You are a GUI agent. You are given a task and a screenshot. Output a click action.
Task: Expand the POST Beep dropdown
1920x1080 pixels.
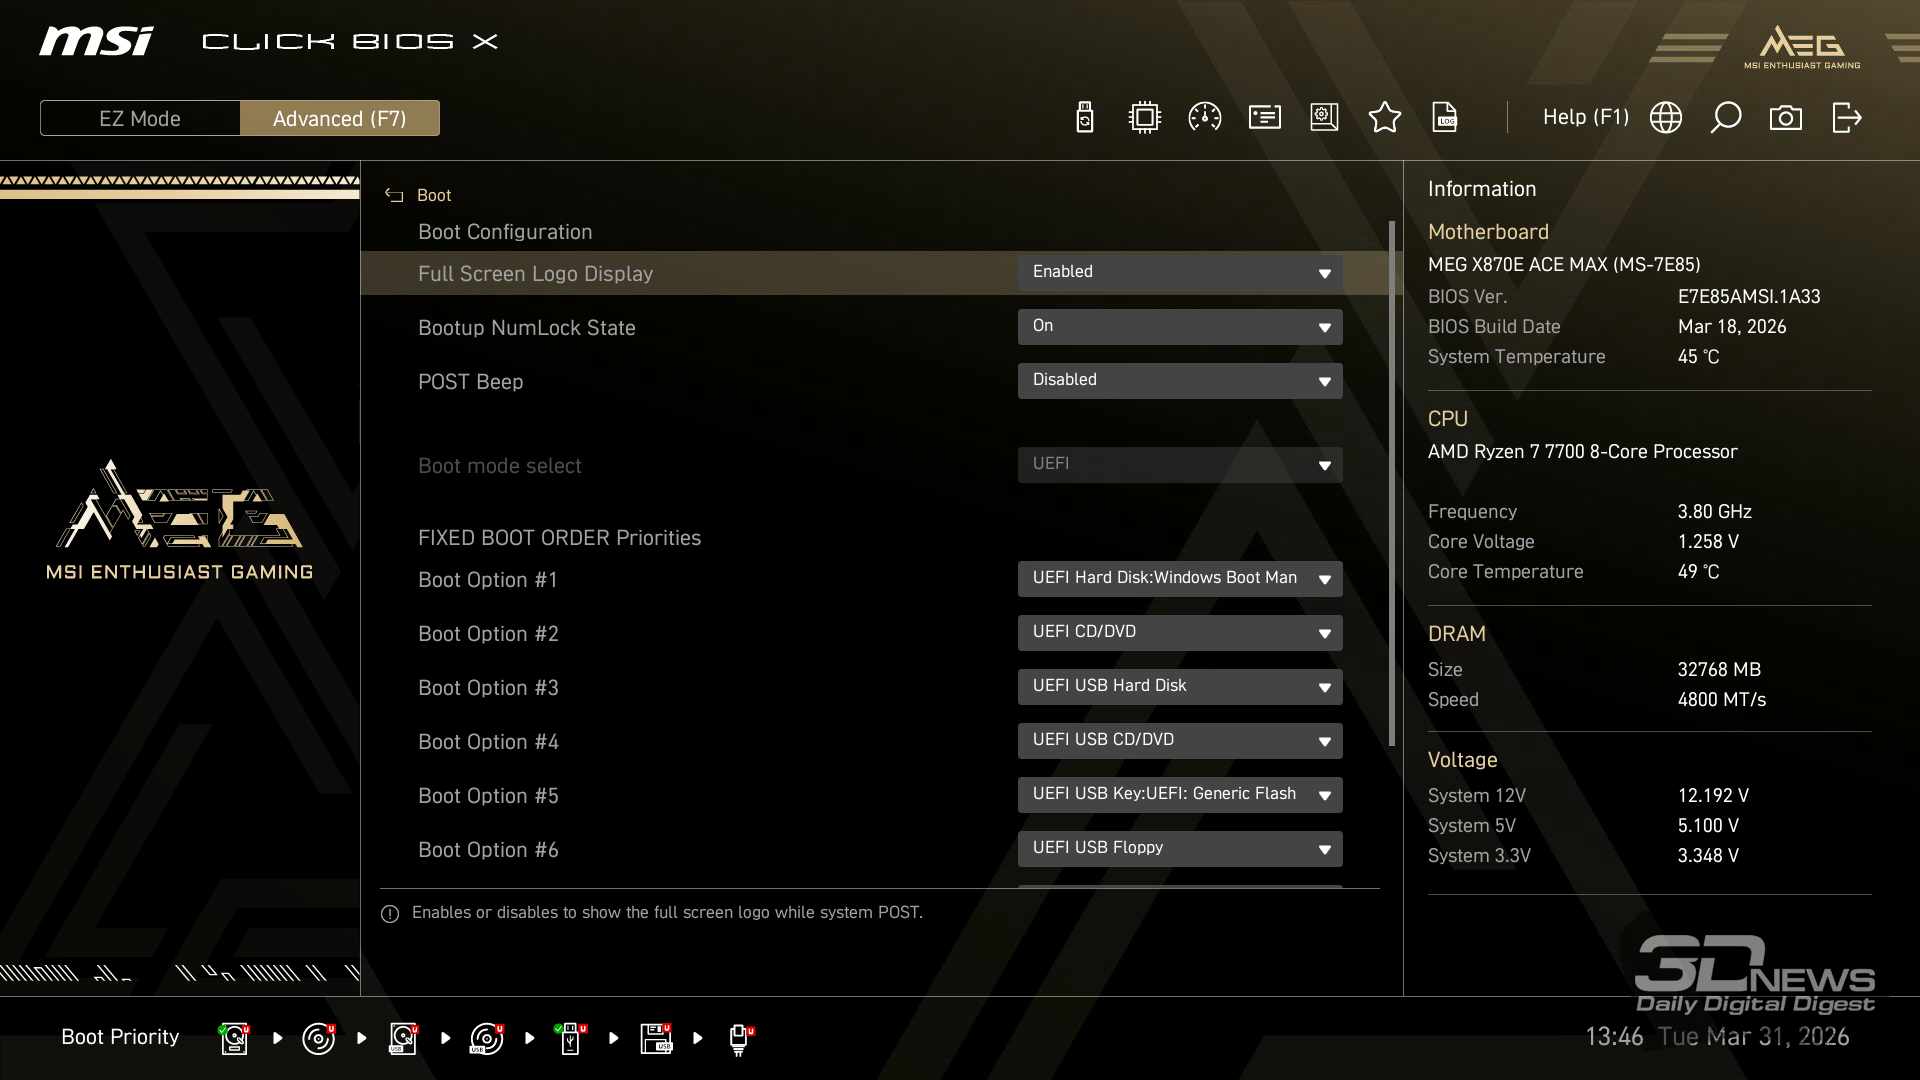1179,381
